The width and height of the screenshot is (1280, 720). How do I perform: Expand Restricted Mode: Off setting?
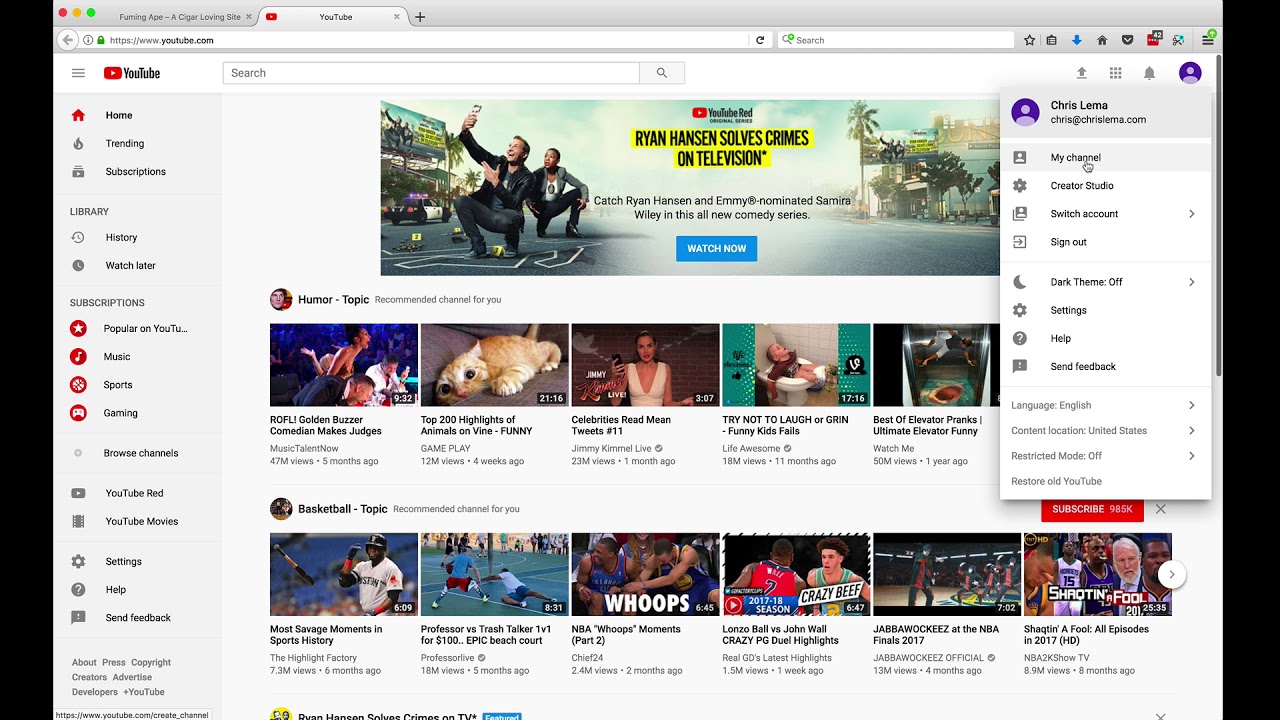click(x=1105, y=456)
